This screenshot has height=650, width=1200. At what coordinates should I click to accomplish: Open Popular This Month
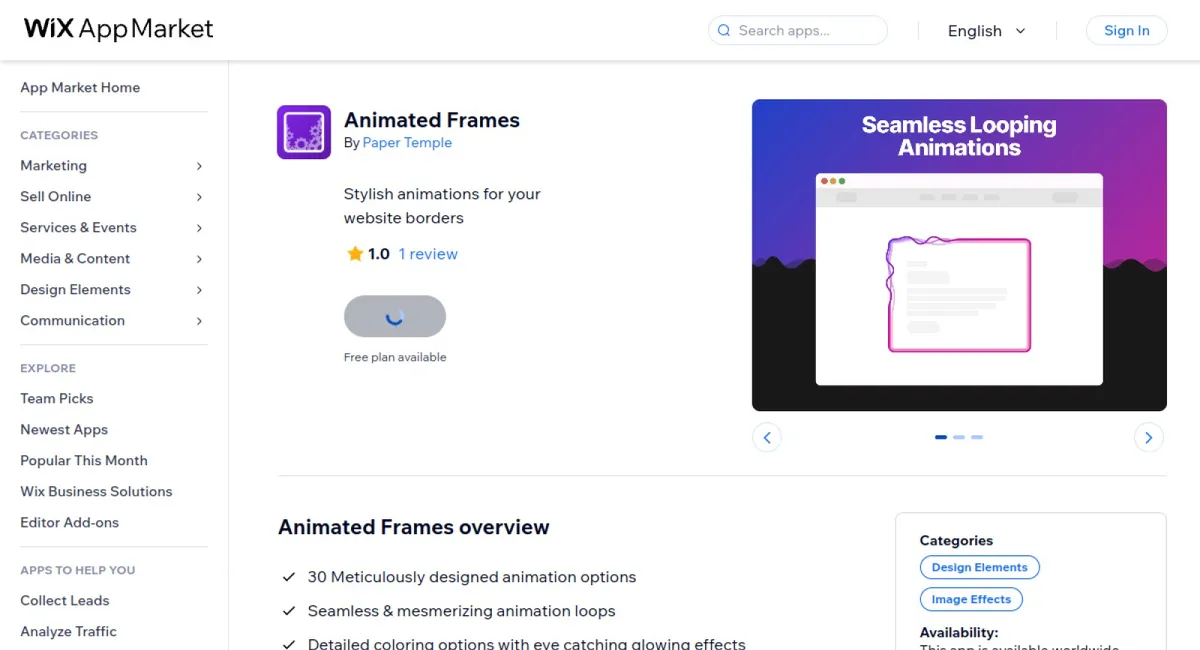point(84,460)
